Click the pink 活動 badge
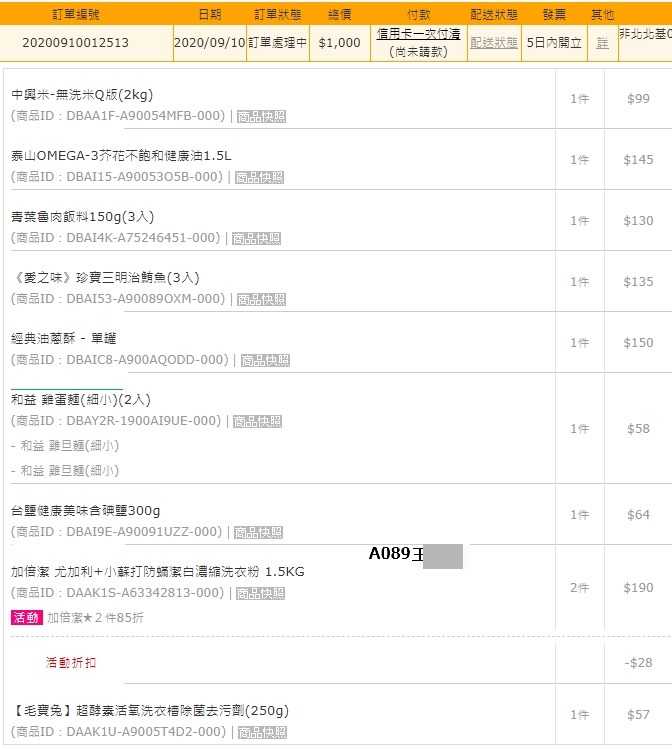 [x=26, y=618]
